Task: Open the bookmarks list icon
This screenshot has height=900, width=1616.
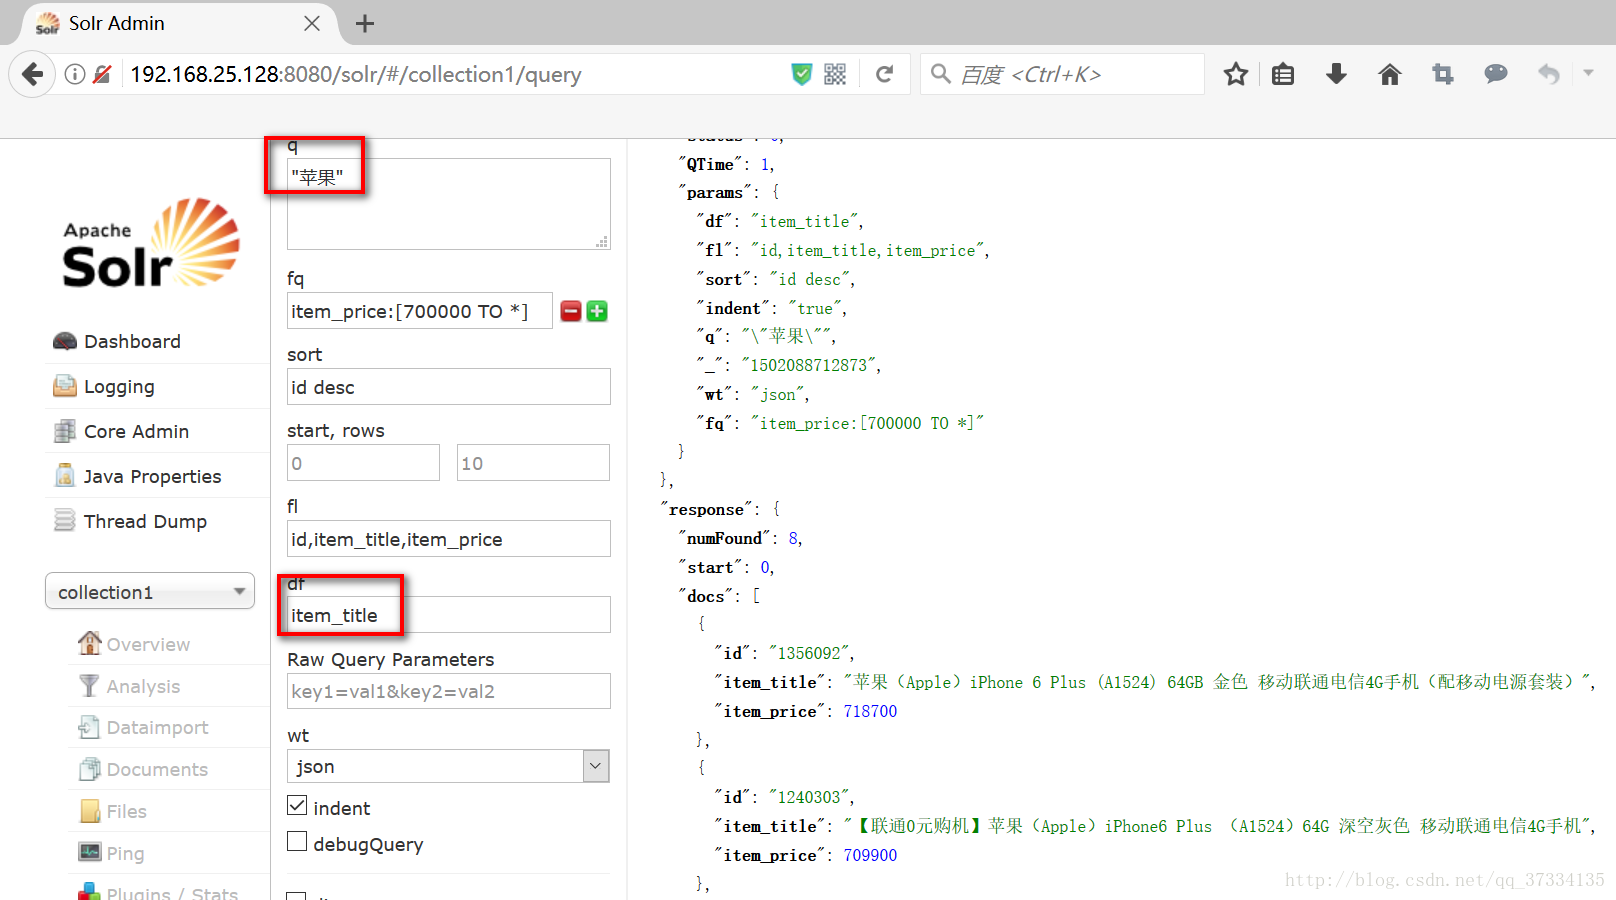Action: tap(1283, 74)
